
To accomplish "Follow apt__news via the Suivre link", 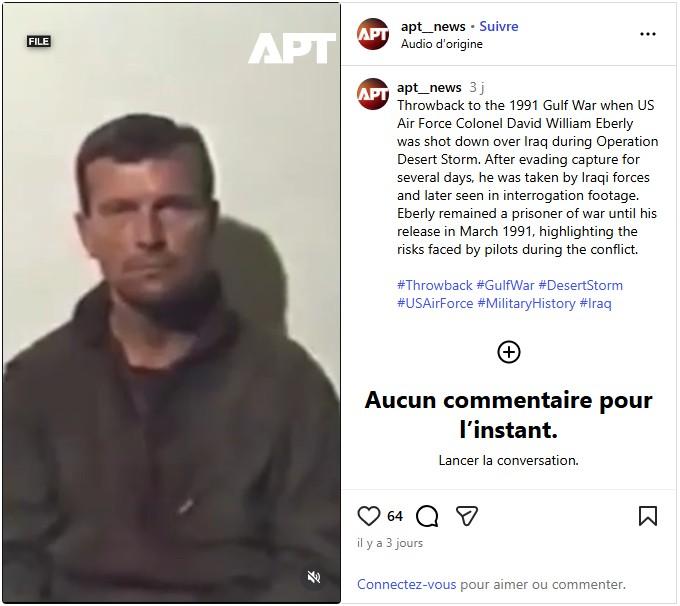I will [x=499, y=26].
